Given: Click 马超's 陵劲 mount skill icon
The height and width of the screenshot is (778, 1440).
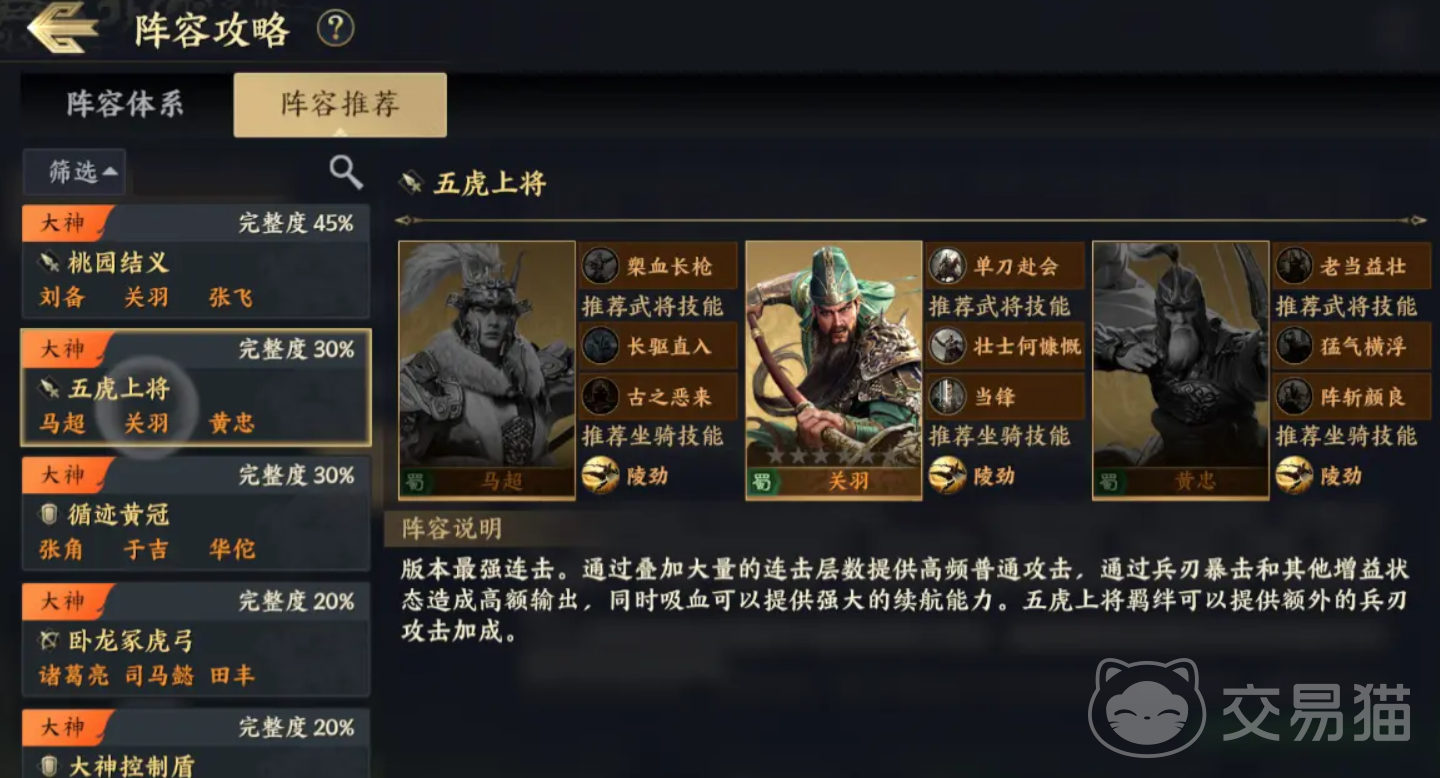Looking at the screenshot, I should click(x=601, y=475).
